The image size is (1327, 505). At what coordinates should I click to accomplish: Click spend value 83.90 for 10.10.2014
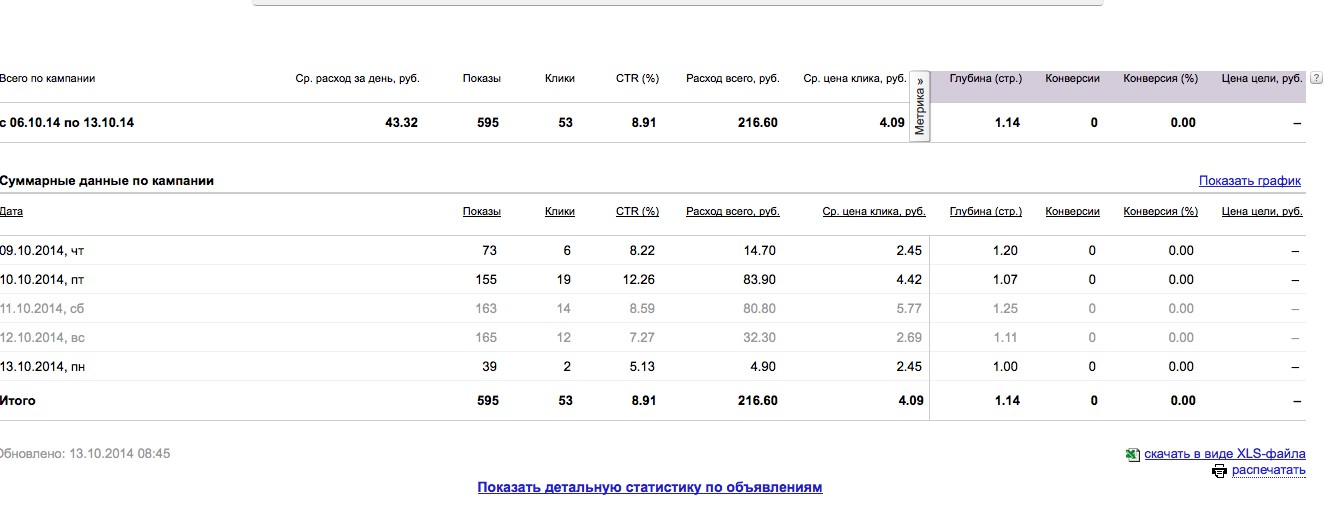pyautogui.click(x=759, y=280)
